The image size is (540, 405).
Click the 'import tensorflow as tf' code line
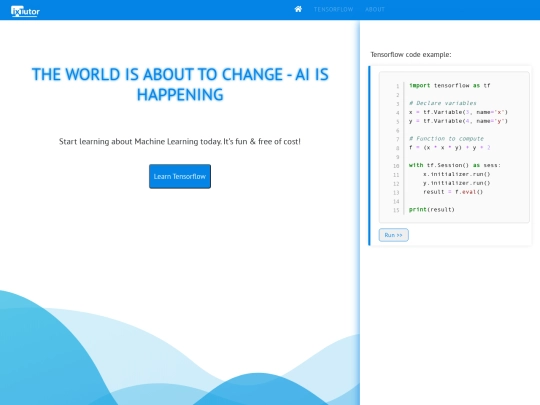coord(450,85)
